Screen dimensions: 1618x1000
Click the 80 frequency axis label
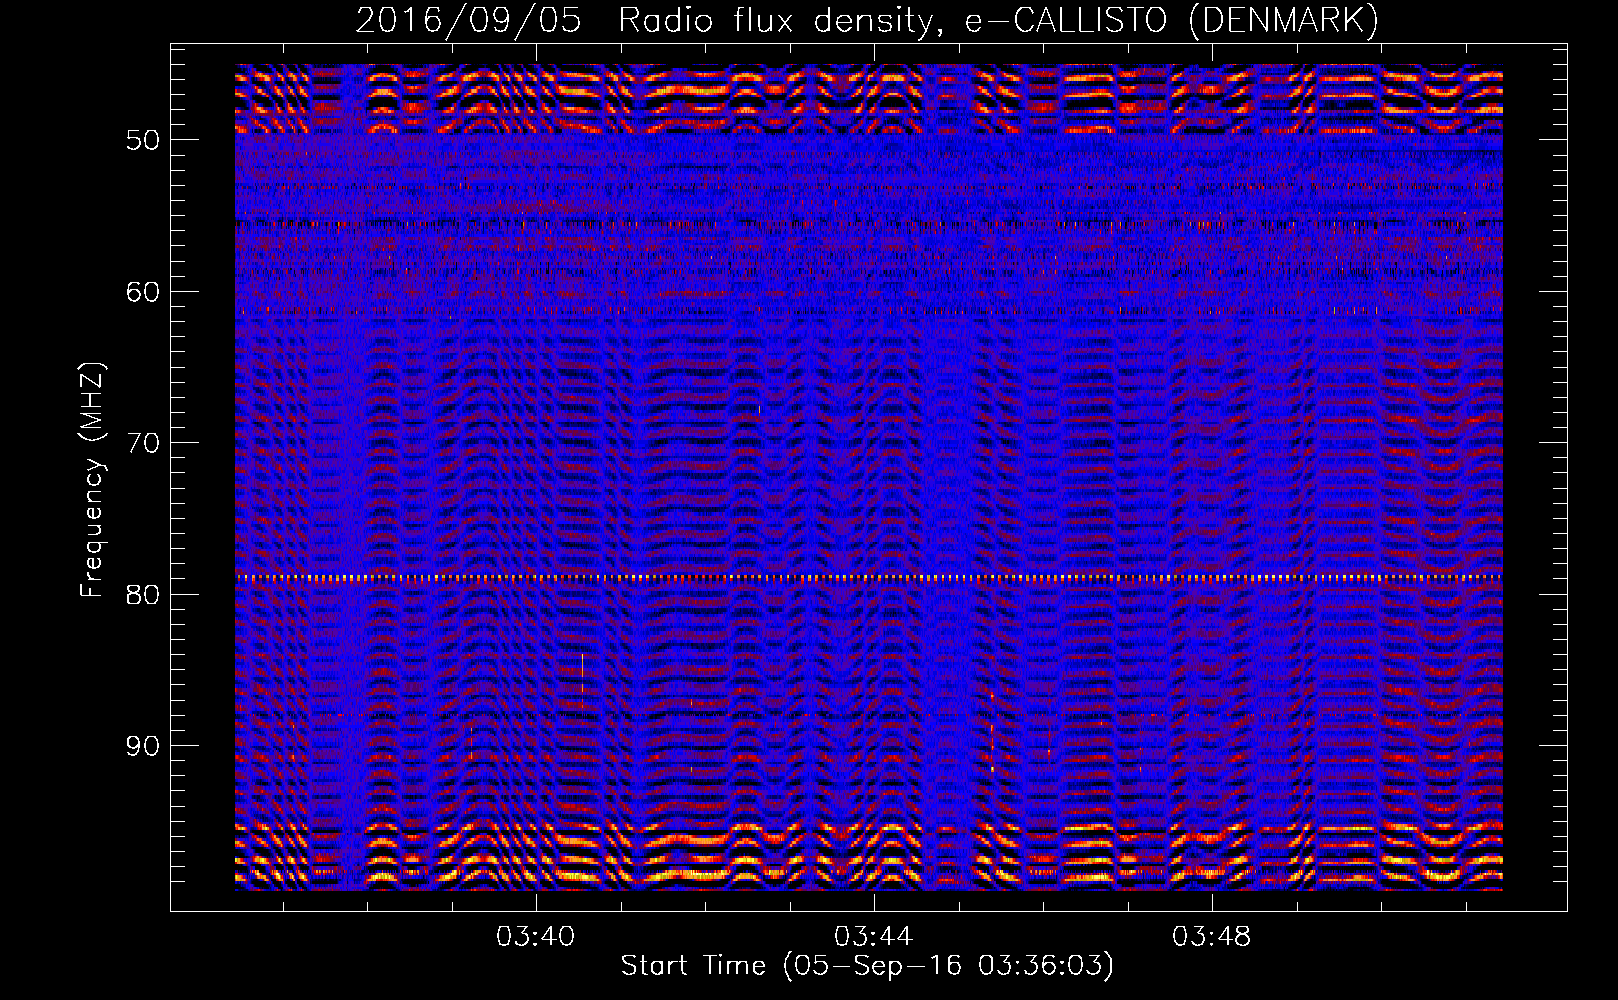point(143,595)
